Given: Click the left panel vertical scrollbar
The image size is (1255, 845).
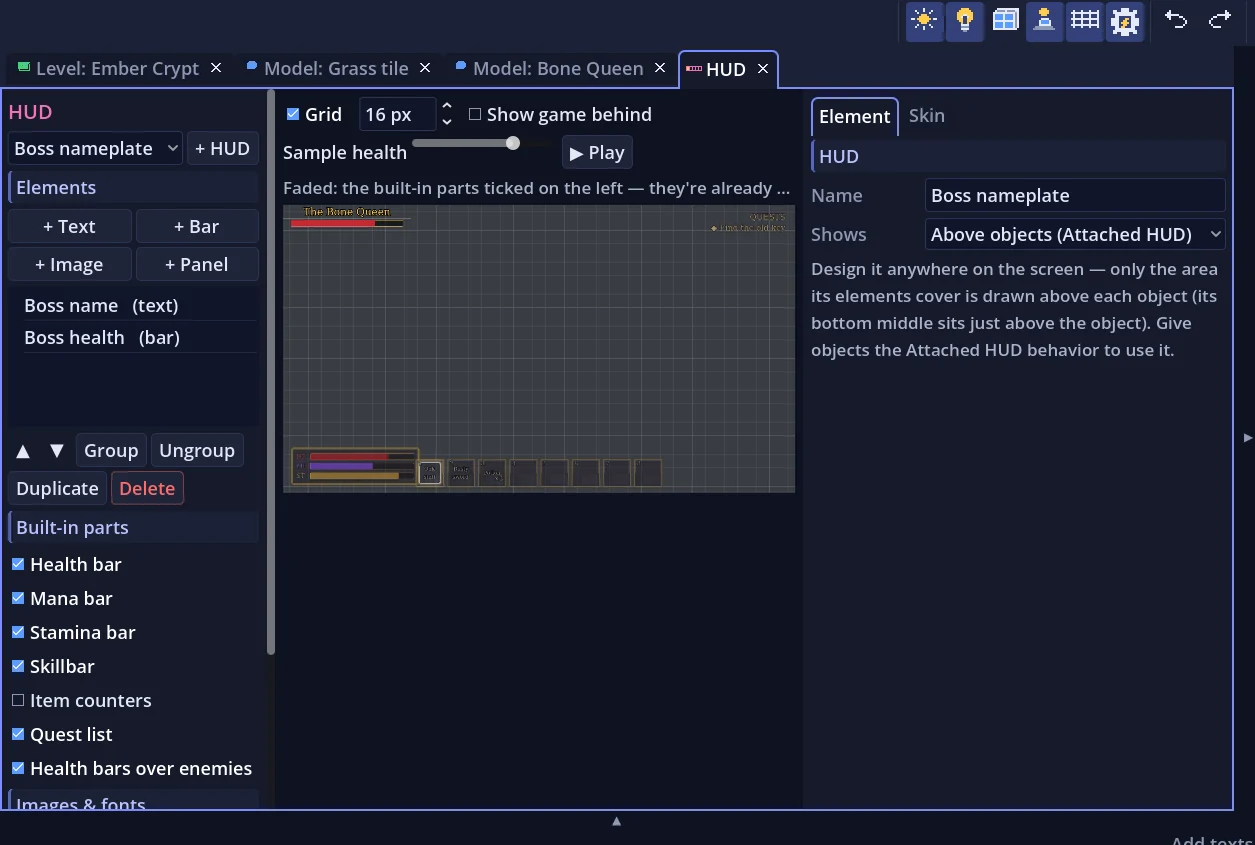Looking at the screenshot, I should click(271, 373).
